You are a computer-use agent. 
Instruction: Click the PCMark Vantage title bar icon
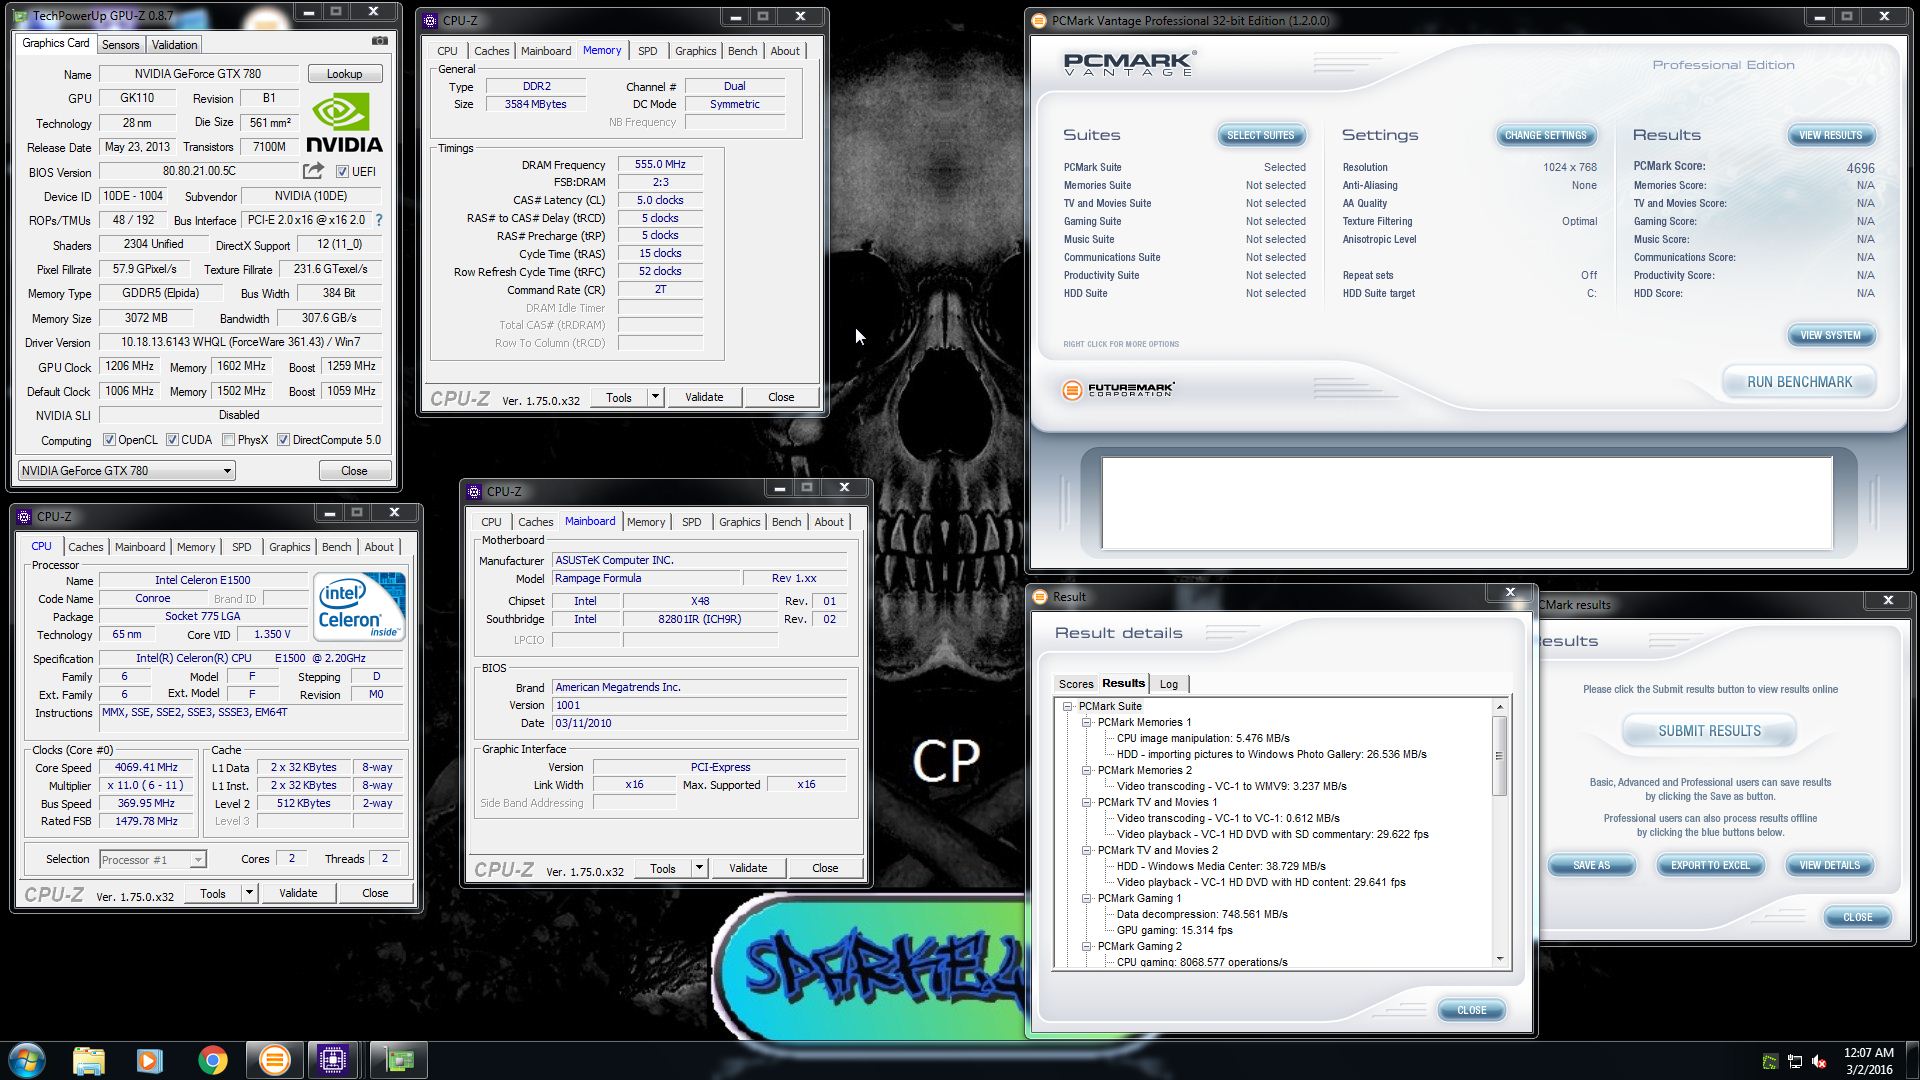[1039, 20]
